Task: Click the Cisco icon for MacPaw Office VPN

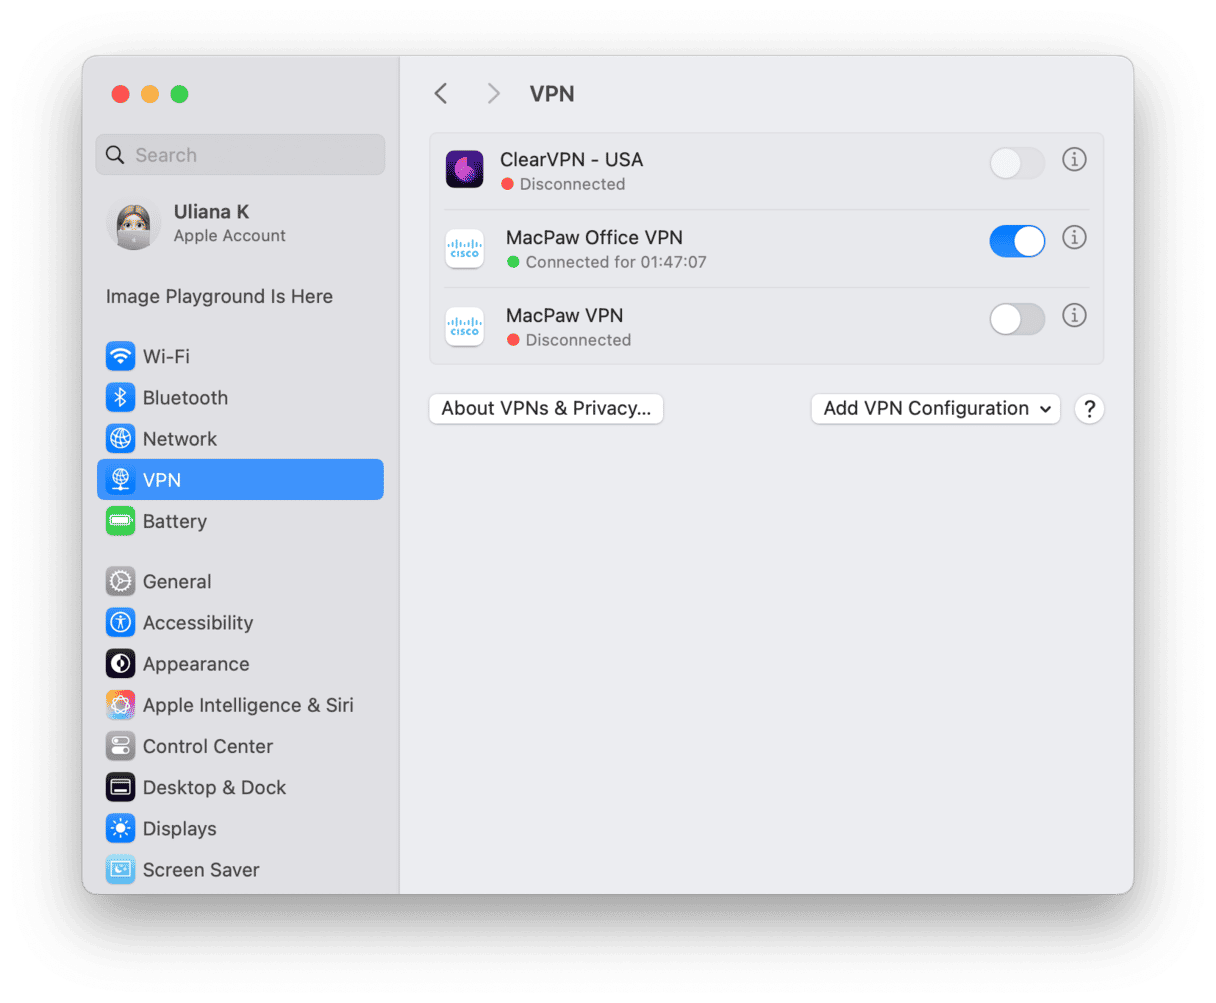Action: click(464, 248)
